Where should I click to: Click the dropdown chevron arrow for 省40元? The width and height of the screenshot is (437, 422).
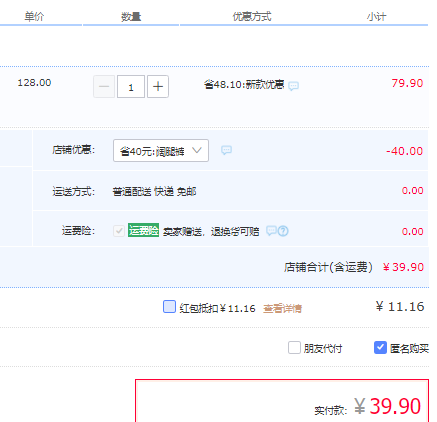(197, 151)
